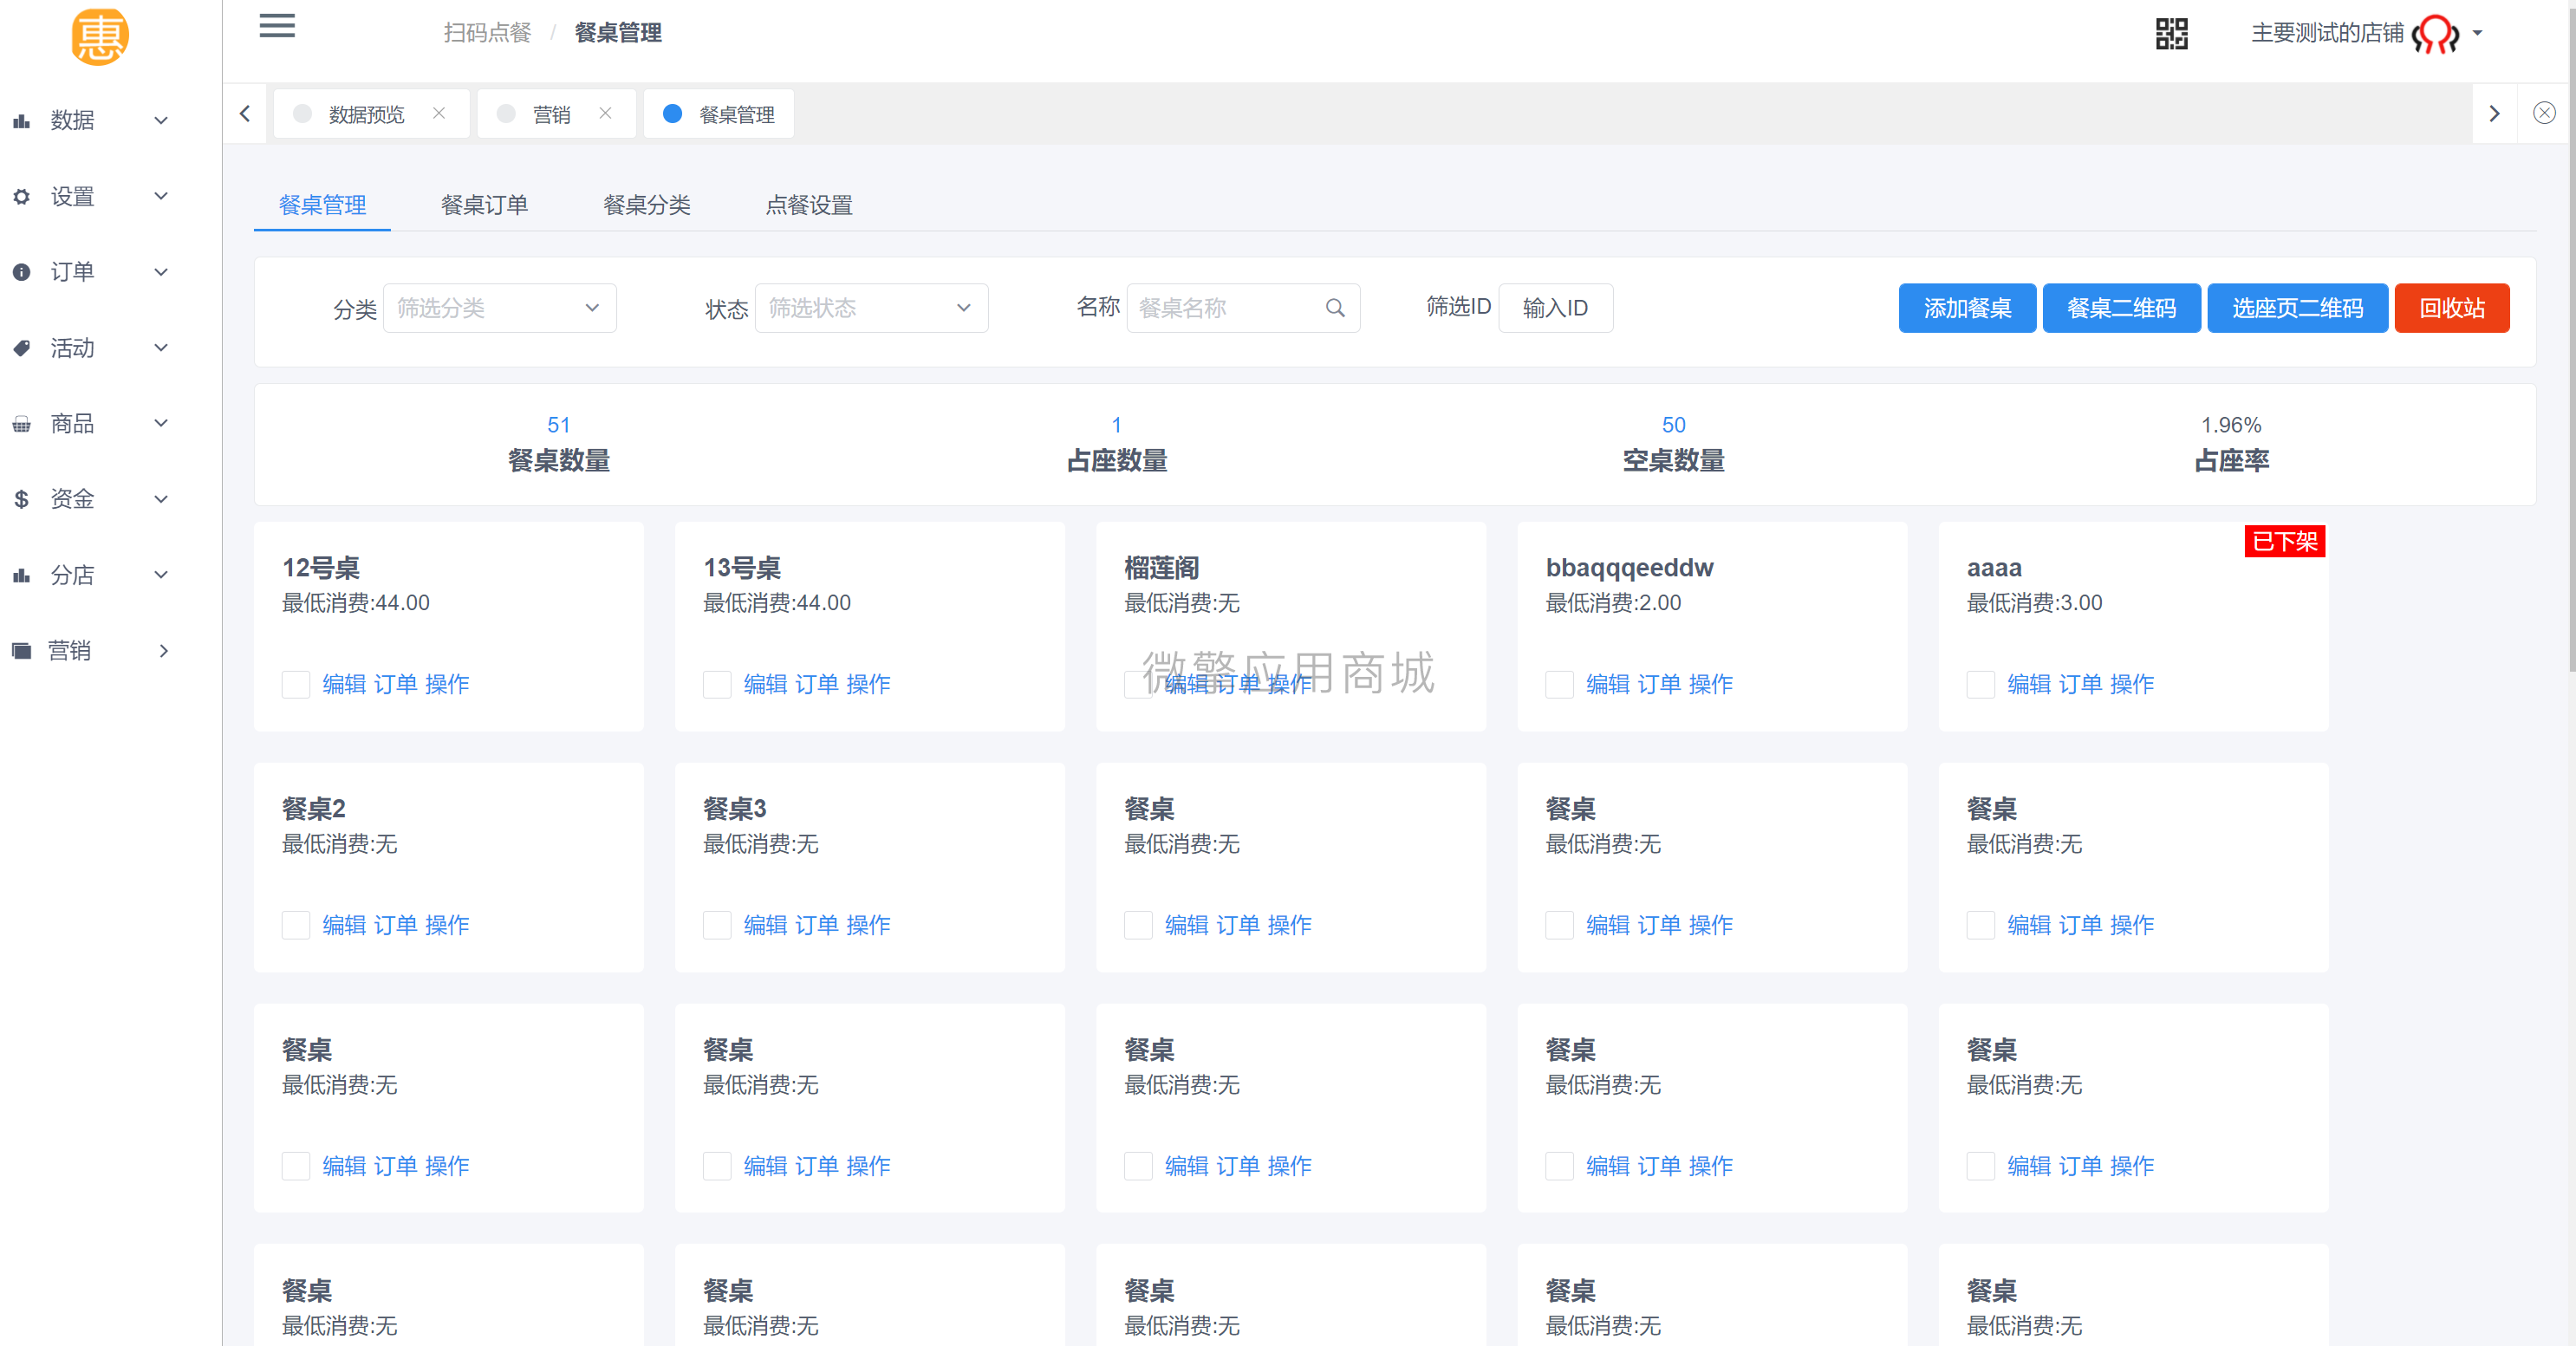The width and height of the screenshot is (2576, 1346).
Task: Click the 活动 tag sidebar icon
Action: coord(21,348)
